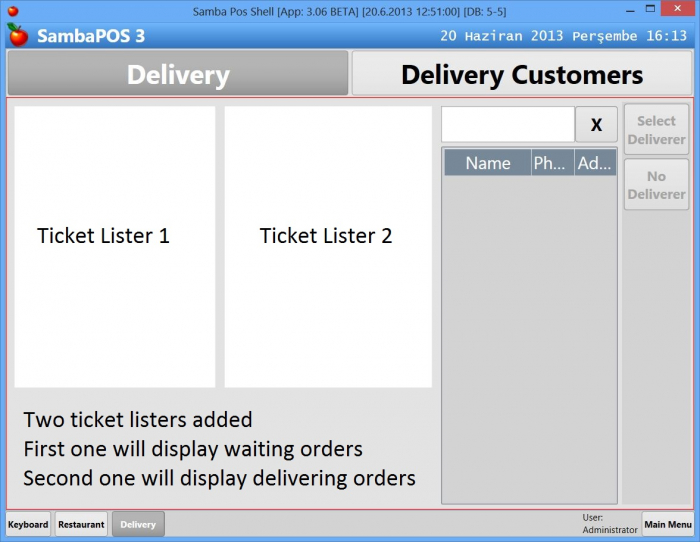Click the Ad... address column header

click(x=595, y=163)
